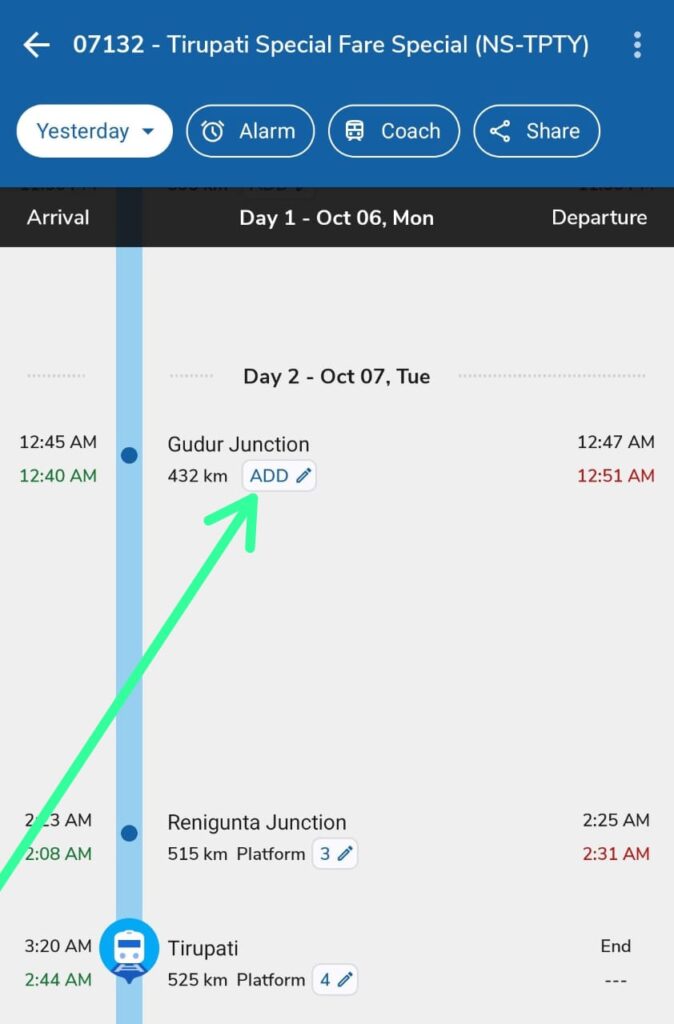This screenshot has width=674, height=1024.
Task: Tap the Departure column header
Action: 599,218
